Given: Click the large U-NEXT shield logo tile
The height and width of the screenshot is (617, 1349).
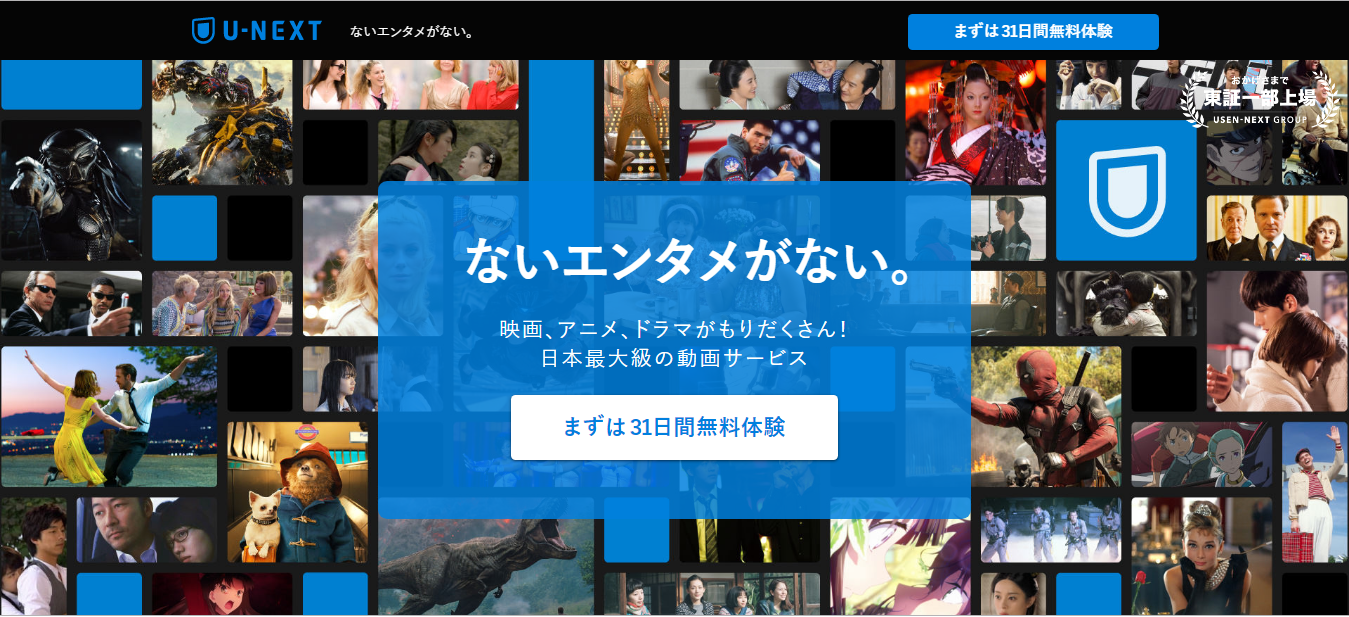Looking at the screenshot, I should 1126,190.
